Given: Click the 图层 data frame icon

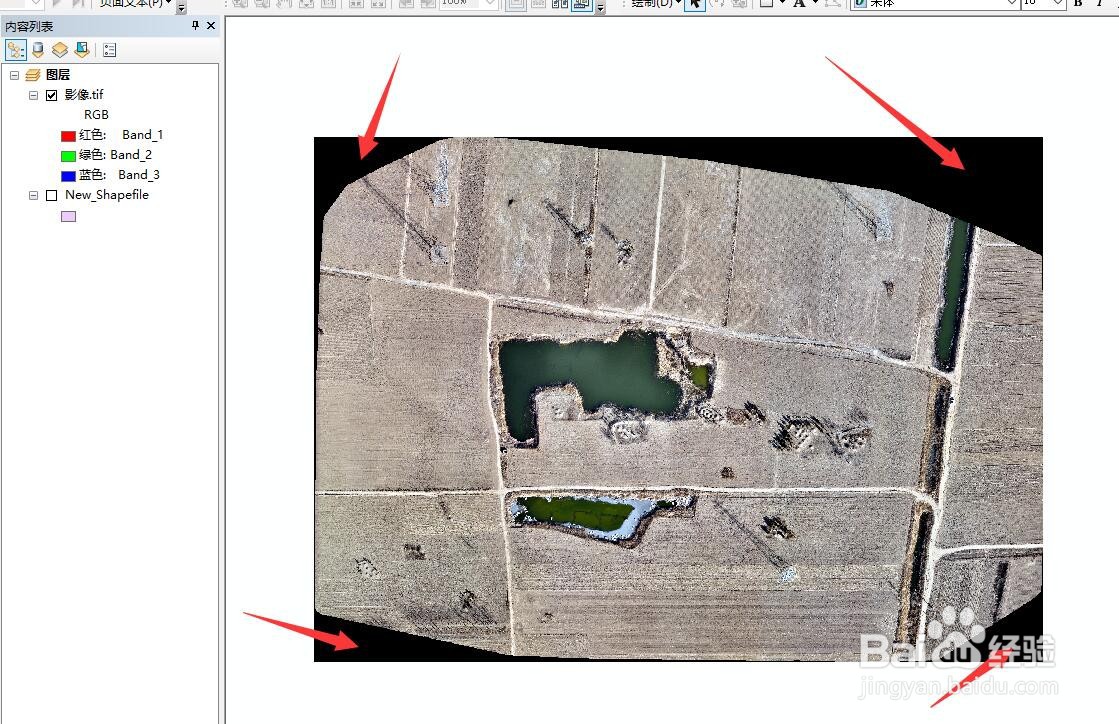Looking at the screenshot, I should pos(33,75).
